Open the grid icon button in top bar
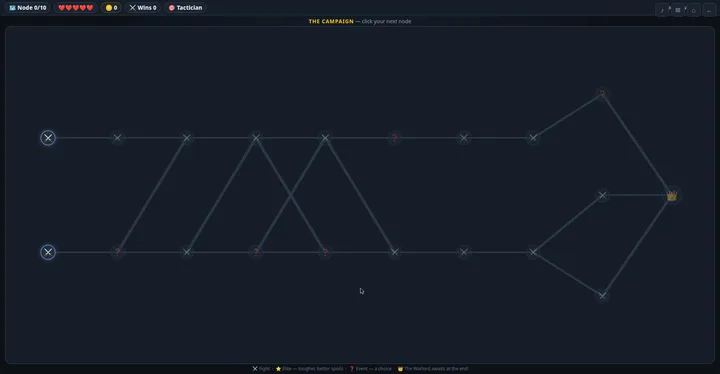720x374 pixels. (x=678, y=10)
